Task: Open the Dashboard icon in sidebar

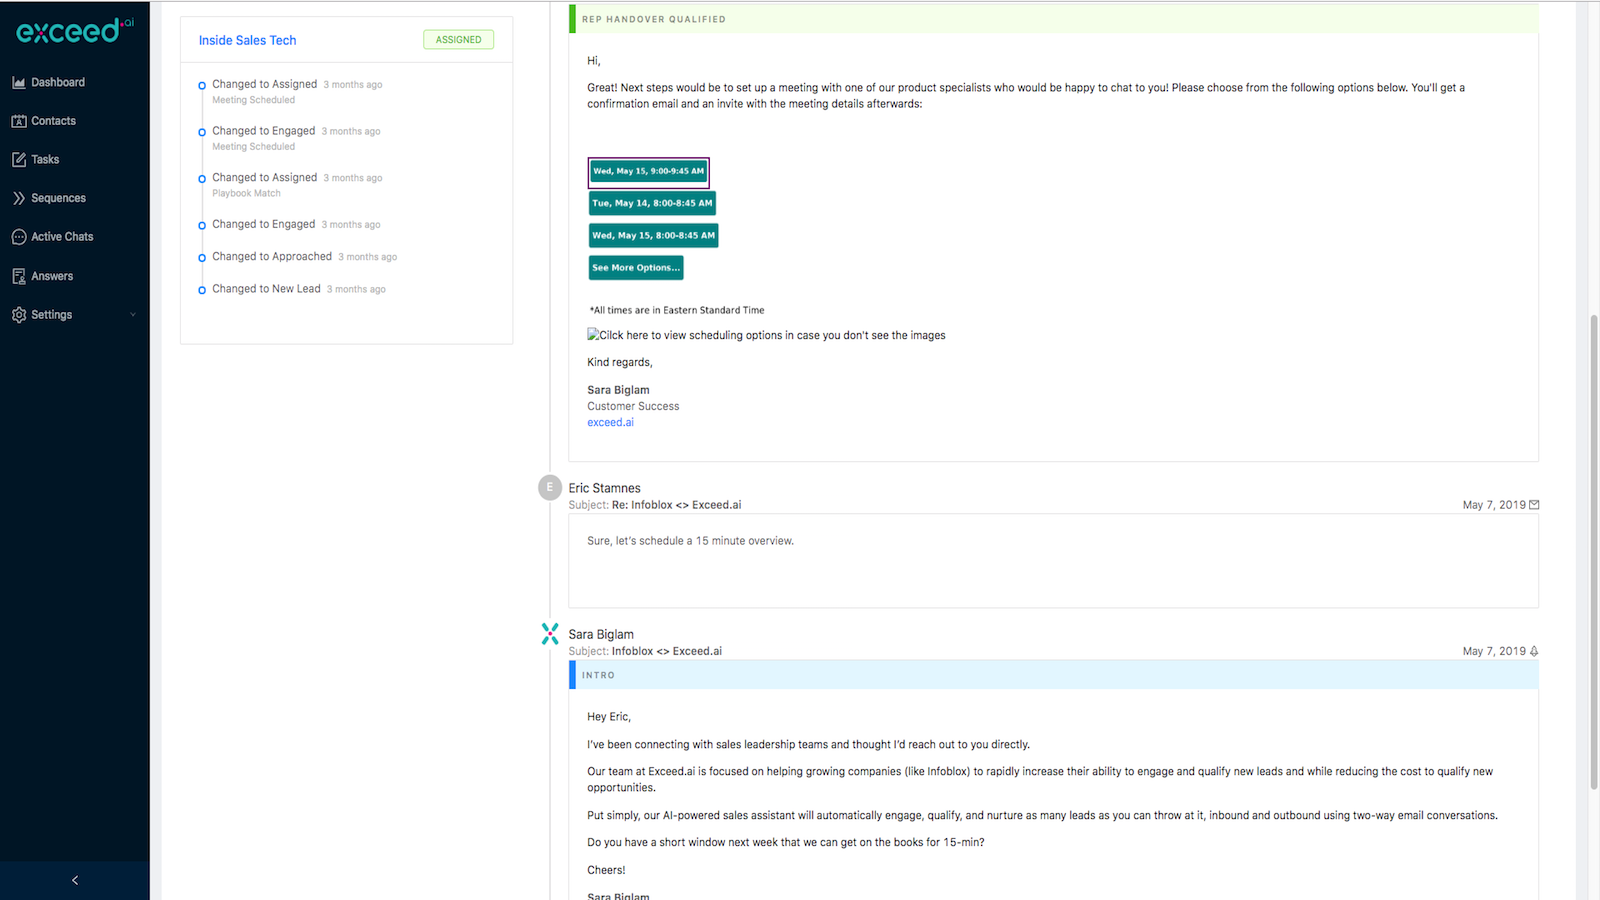Action: click(x=19, y=81)
